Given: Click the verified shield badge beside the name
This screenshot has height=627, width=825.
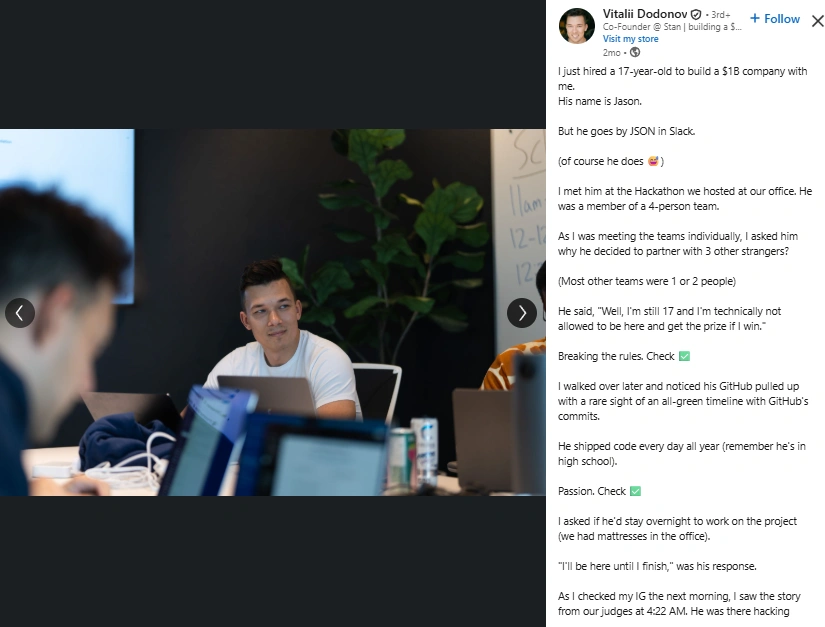Looking at the screenshot, I should point(696,15).
